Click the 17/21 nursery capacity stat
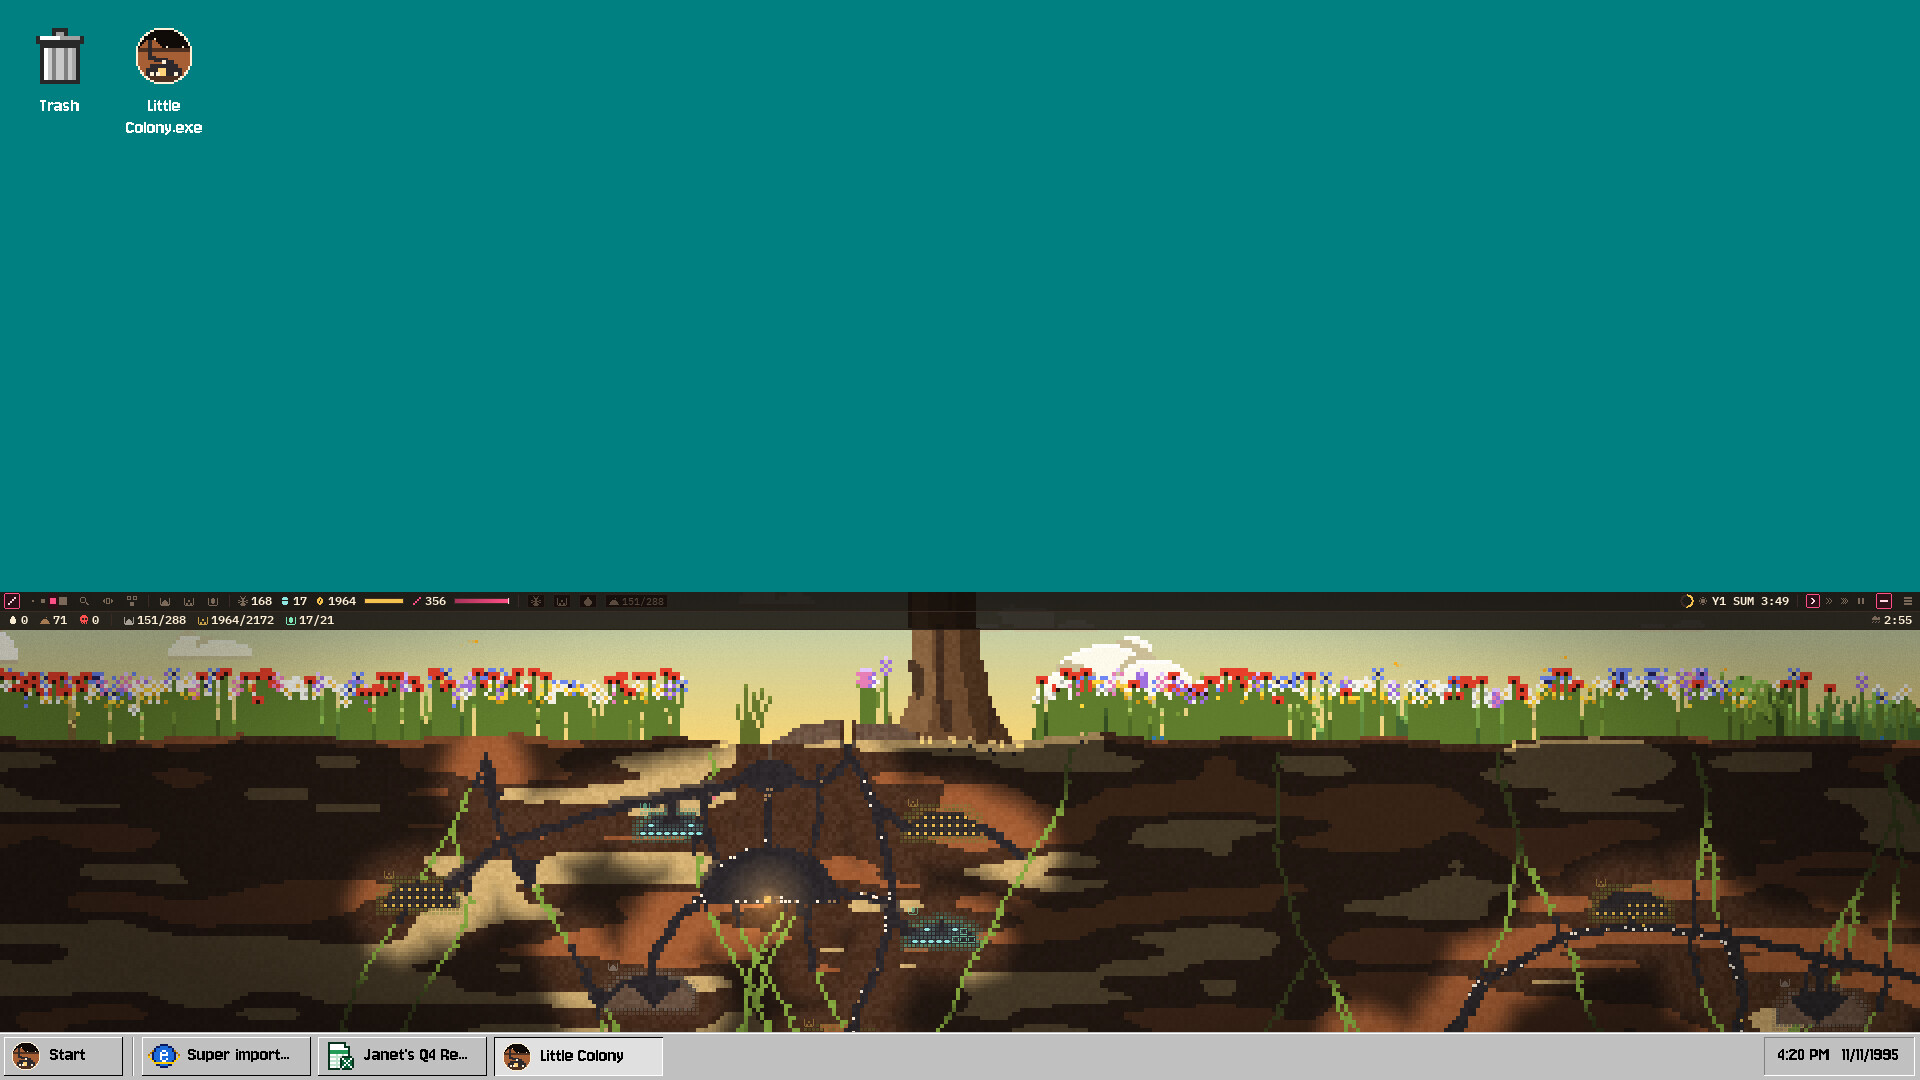1920x1080 pixels. [310, 620]
